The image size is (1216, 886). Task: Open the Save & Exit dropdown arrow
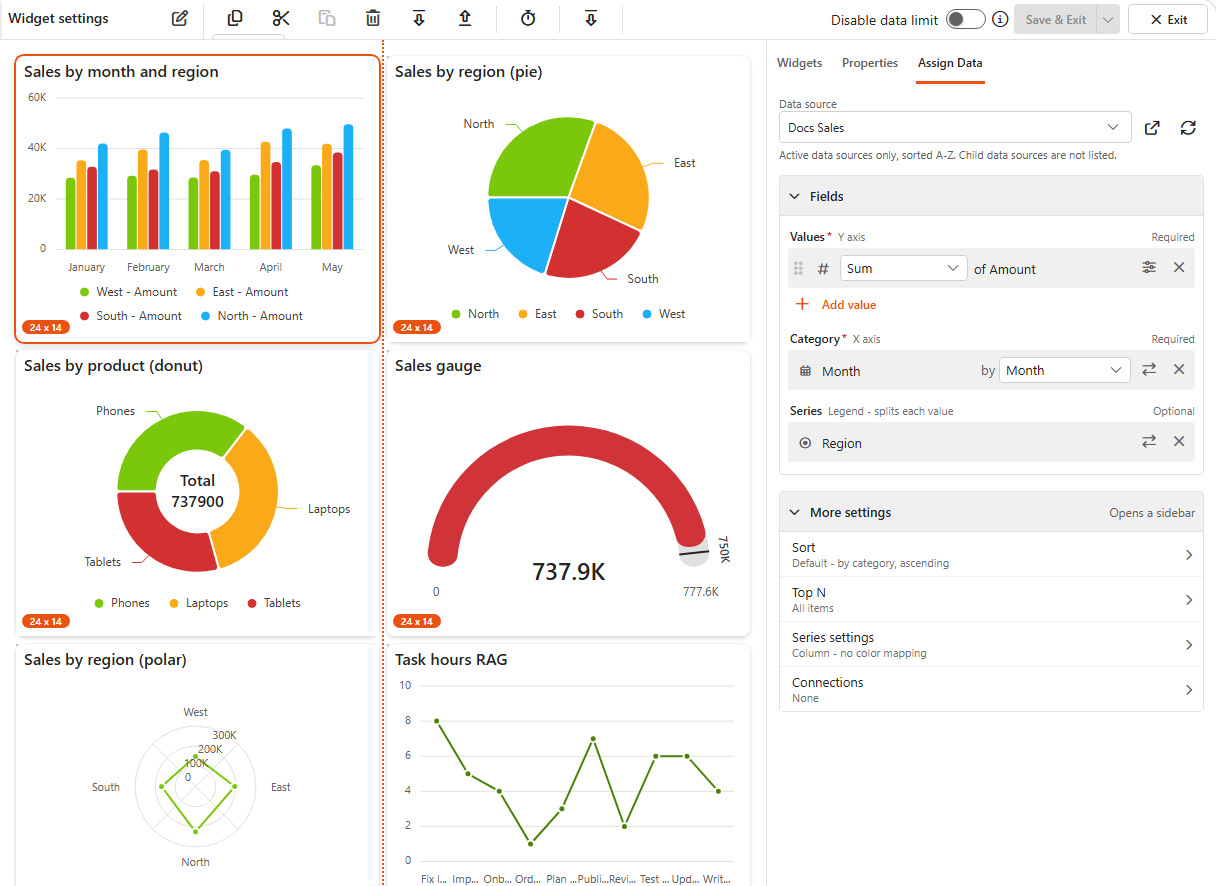point(1108,19)
